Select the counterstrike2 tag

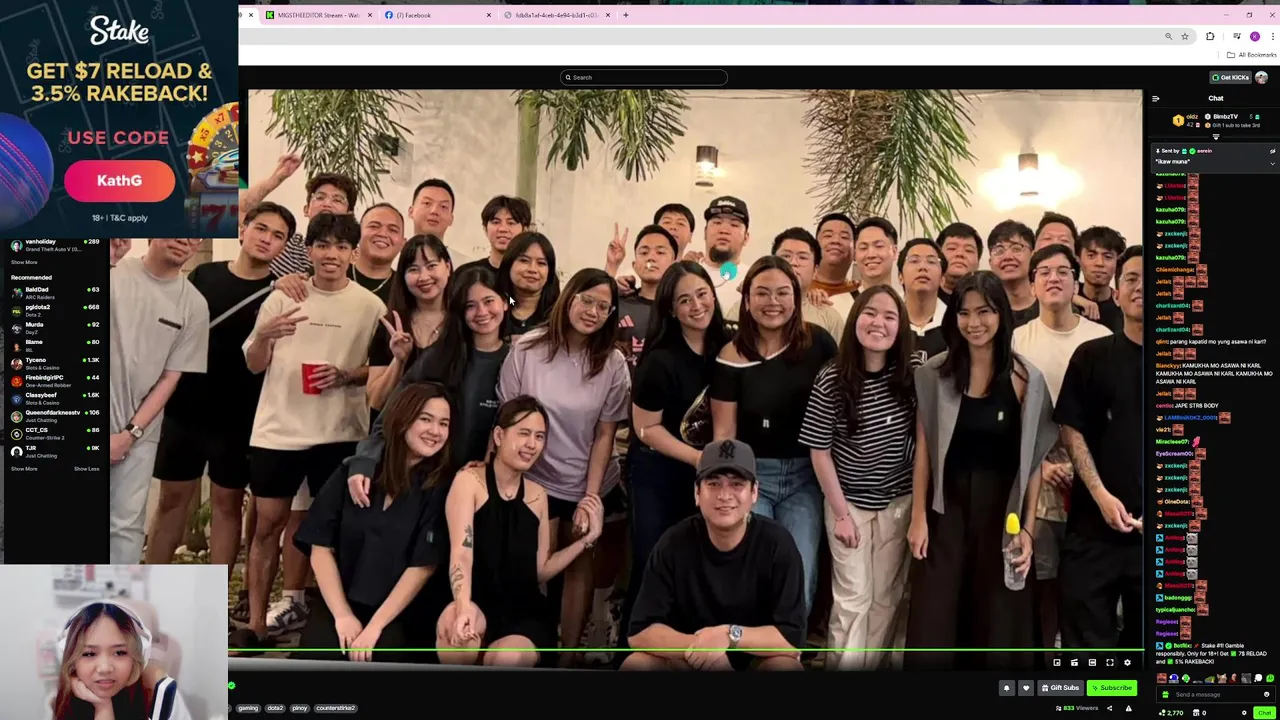[335, 708]
